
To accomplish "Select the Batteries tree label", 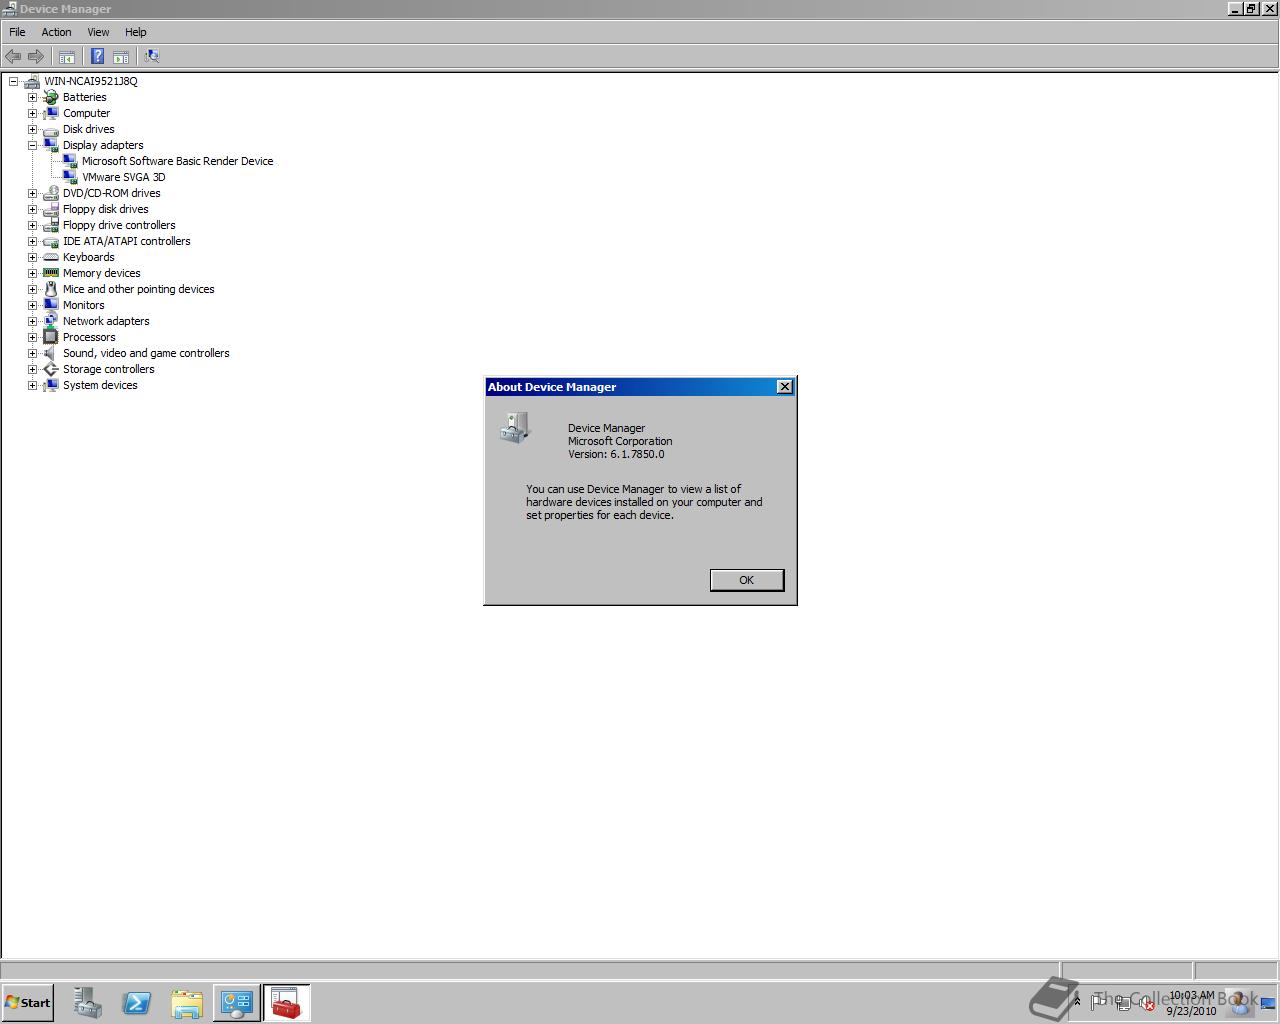I will (x=84, y=97).
